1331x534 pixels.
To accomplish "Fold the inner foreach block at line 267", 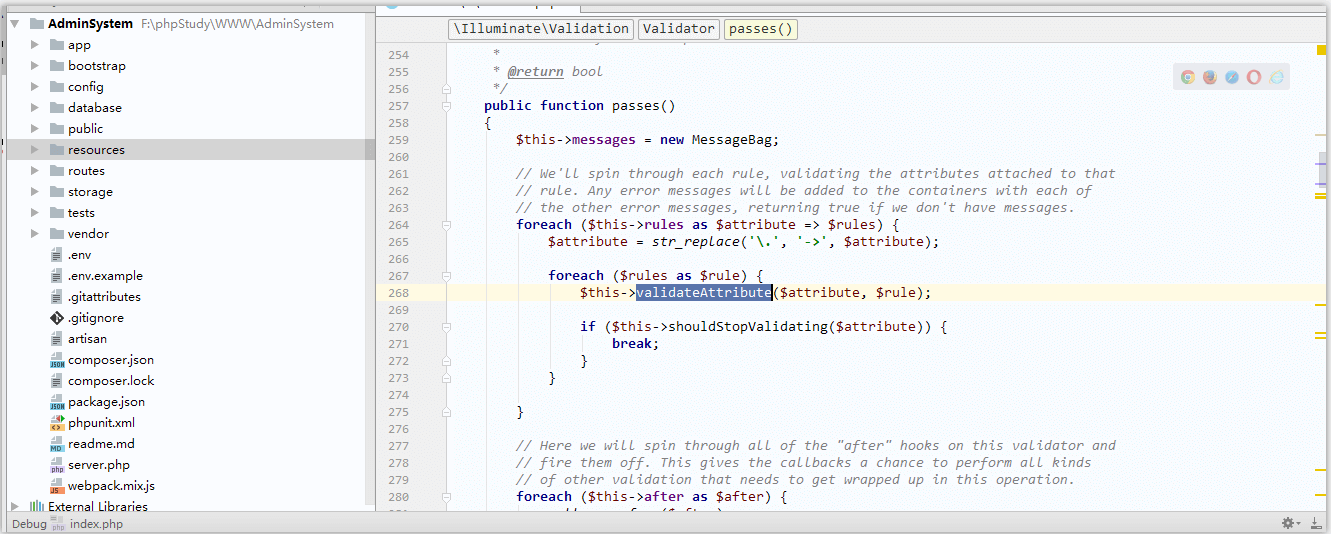I will point(446,276).
